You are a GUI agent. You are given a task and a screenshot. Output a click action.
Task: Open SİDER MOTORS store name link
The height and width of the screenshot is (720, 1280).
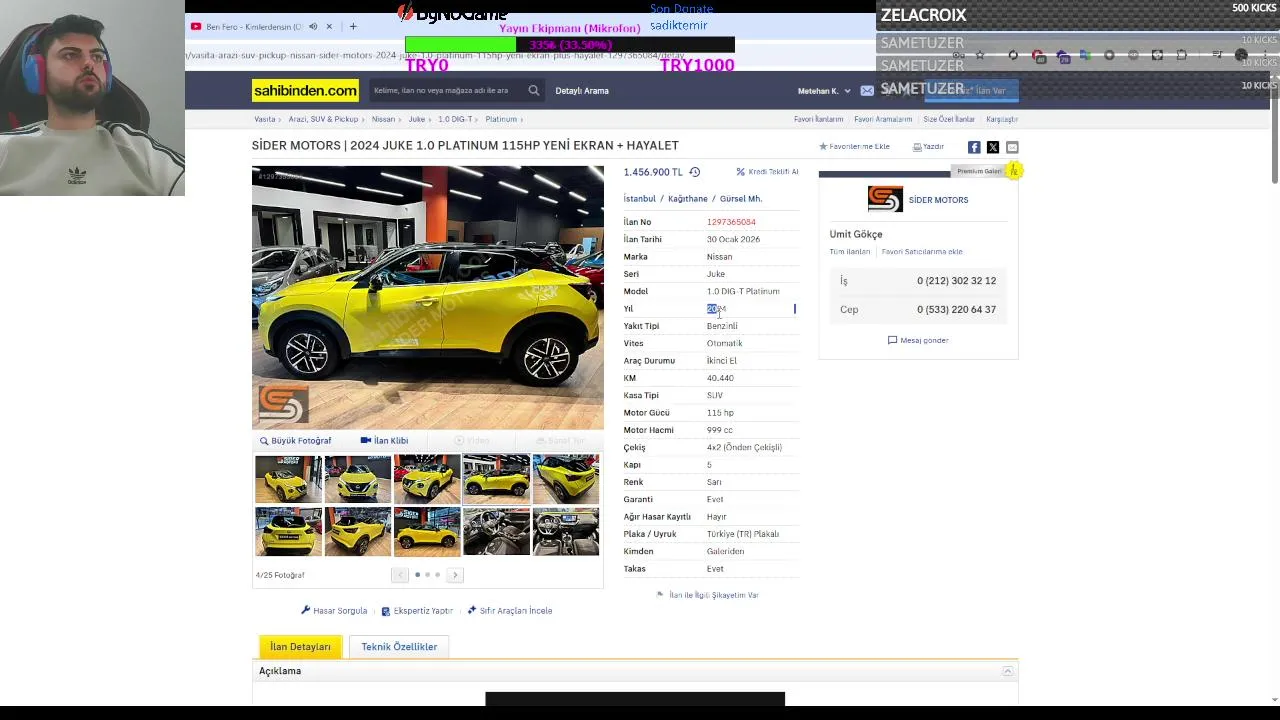click(938, 200)
